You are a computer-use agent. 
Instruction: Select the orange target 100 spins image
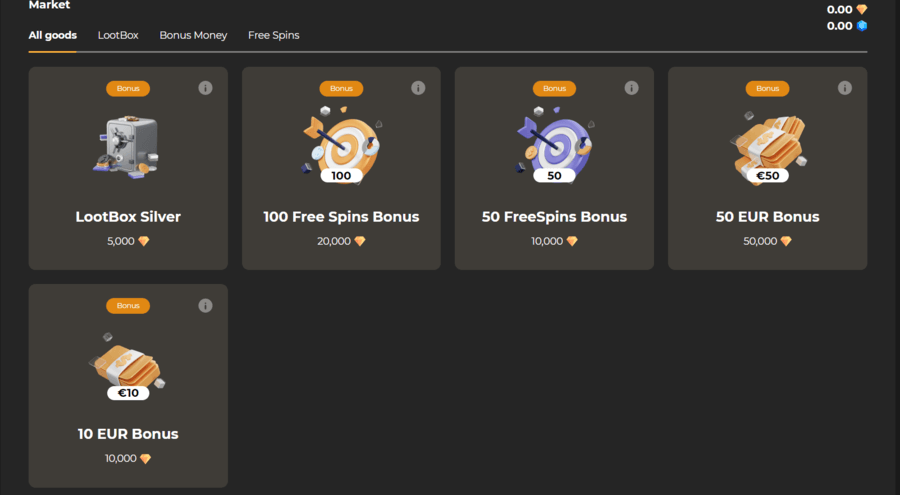coord(342,145)
